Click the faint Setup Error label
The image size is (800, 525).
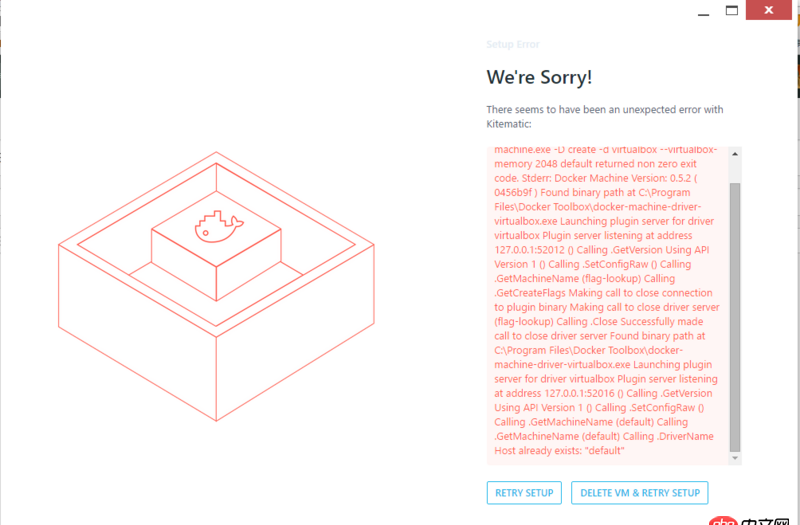coord(513,44)
